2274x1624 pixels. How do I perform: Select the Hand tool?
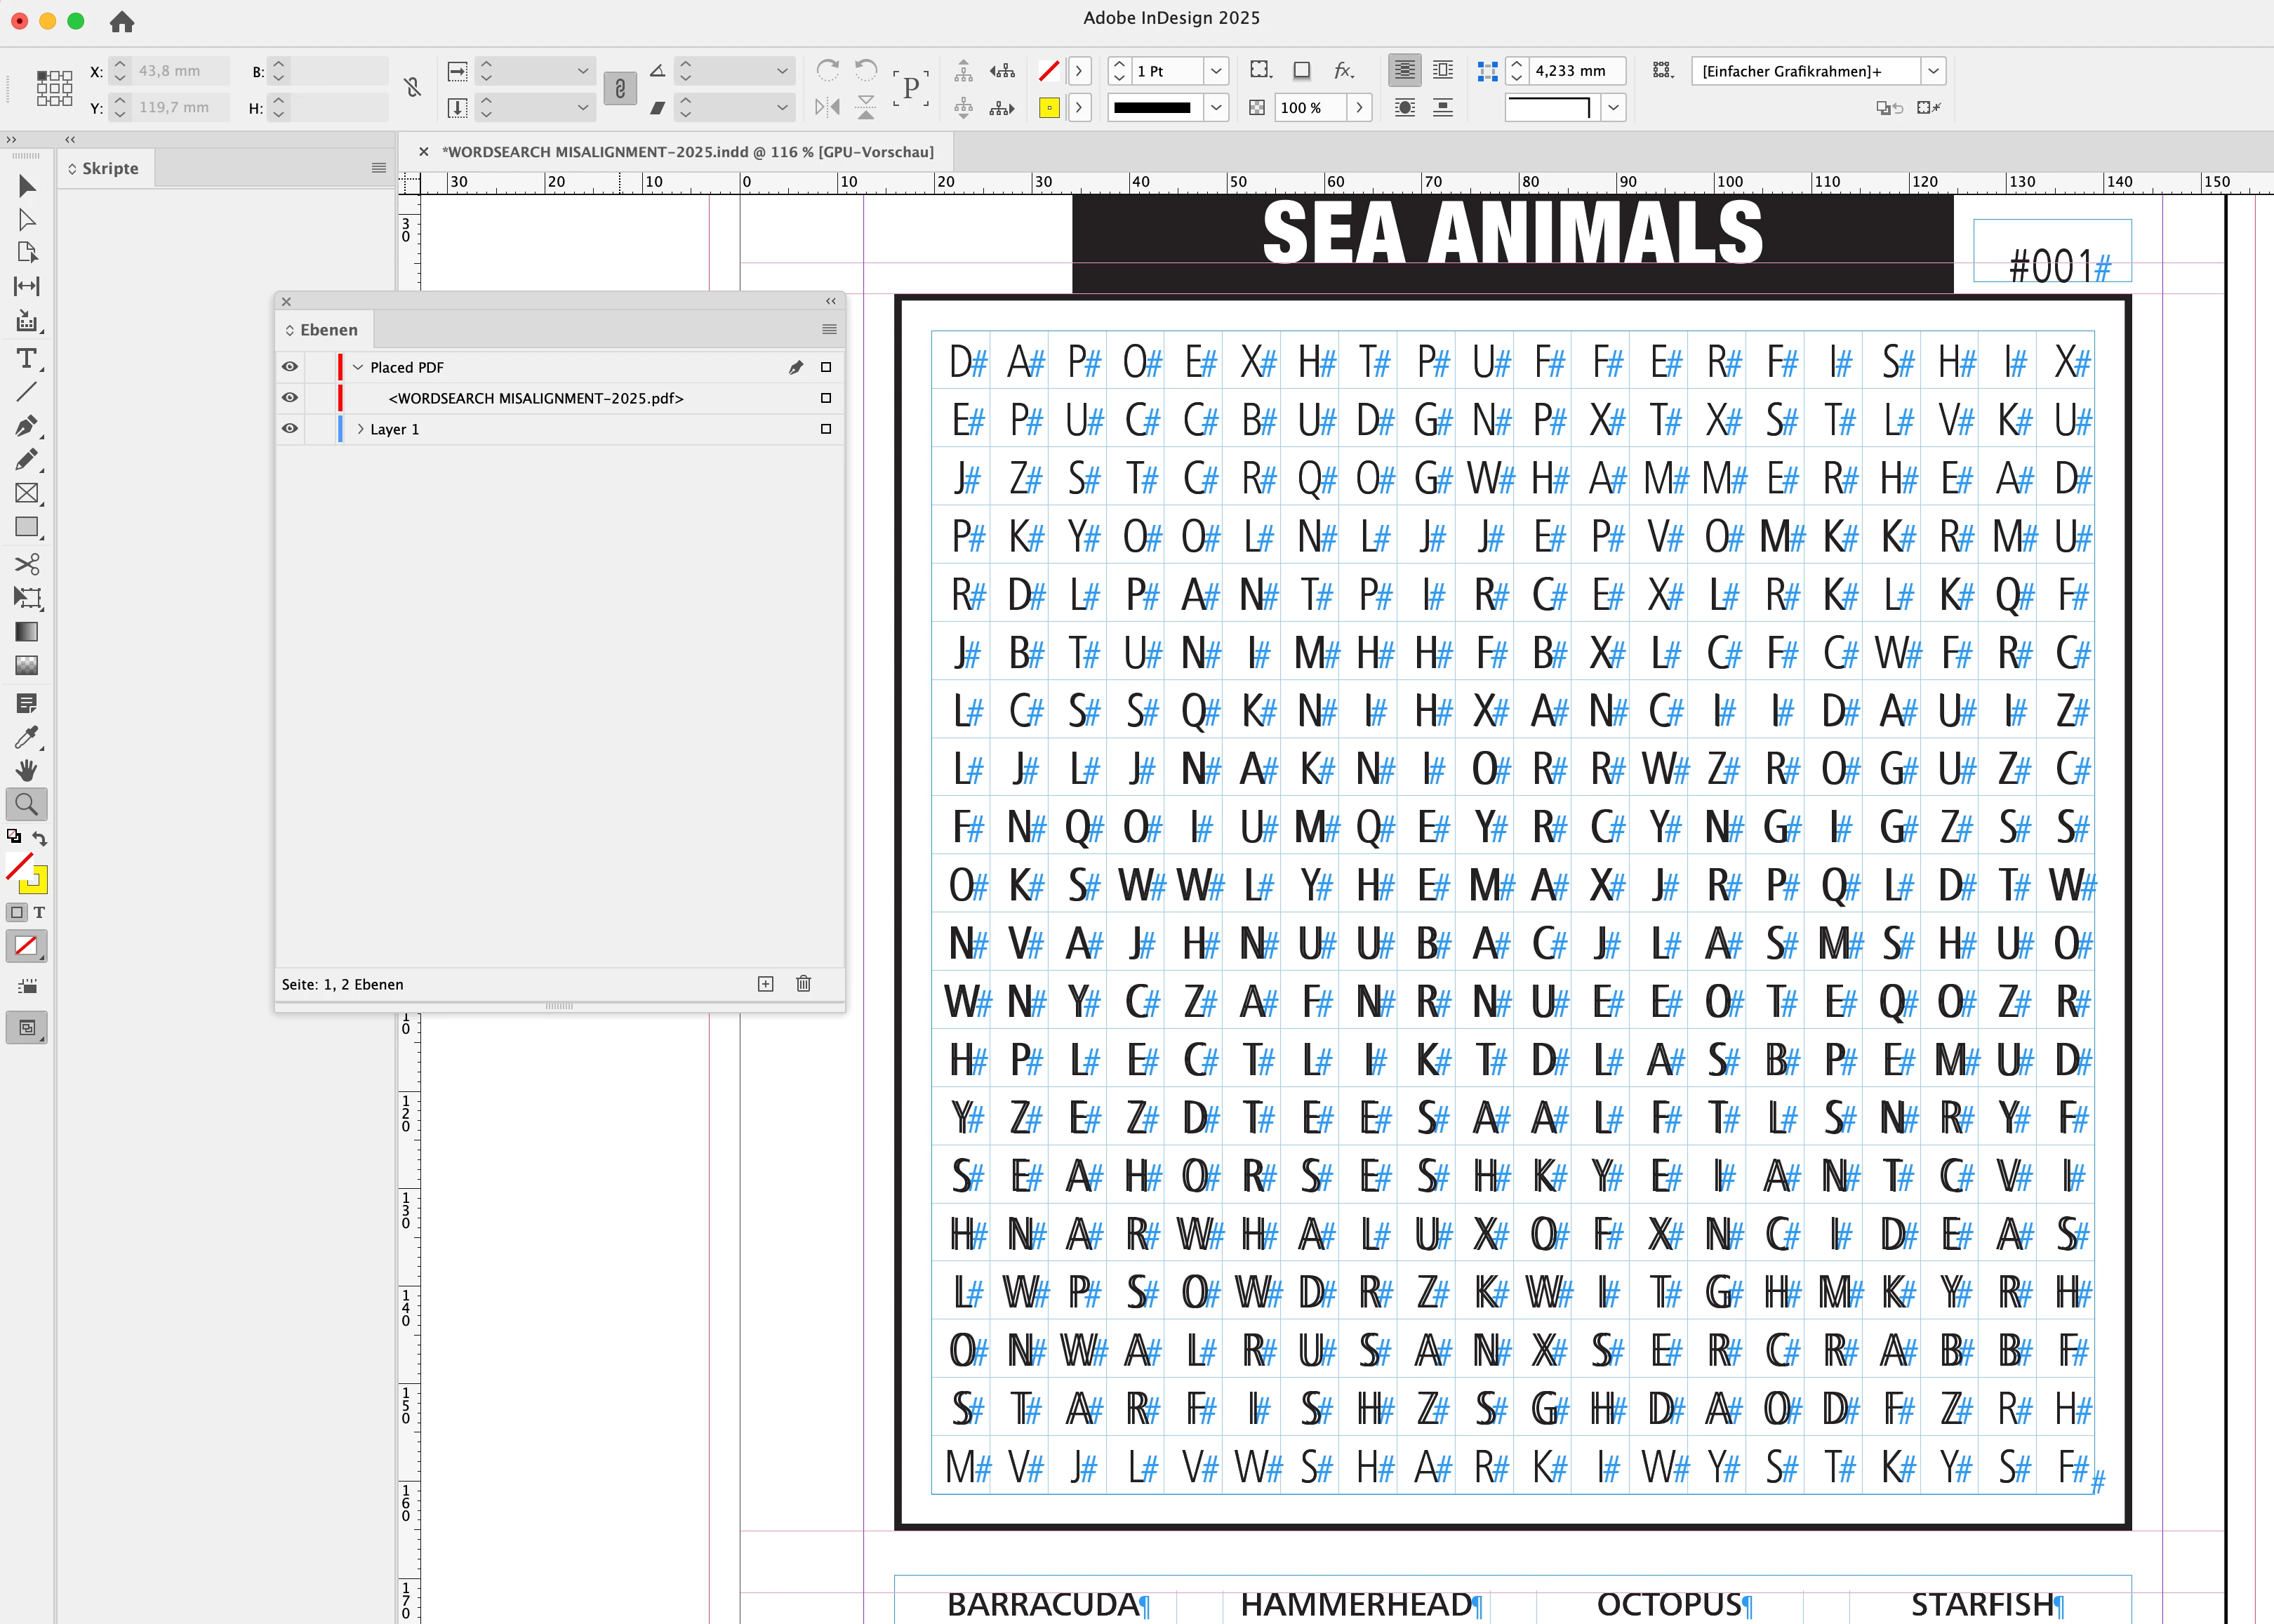pyautogui.click(x=26, y=770)
